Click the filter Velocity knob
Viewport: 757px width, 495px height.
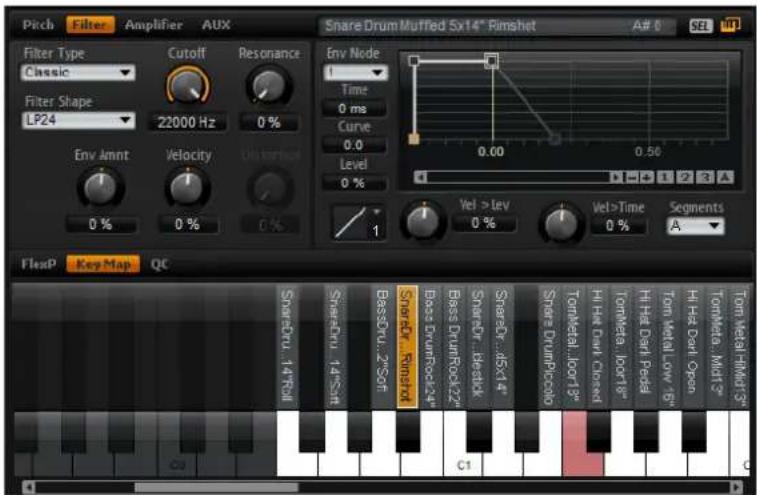click(x=187, y=187)
